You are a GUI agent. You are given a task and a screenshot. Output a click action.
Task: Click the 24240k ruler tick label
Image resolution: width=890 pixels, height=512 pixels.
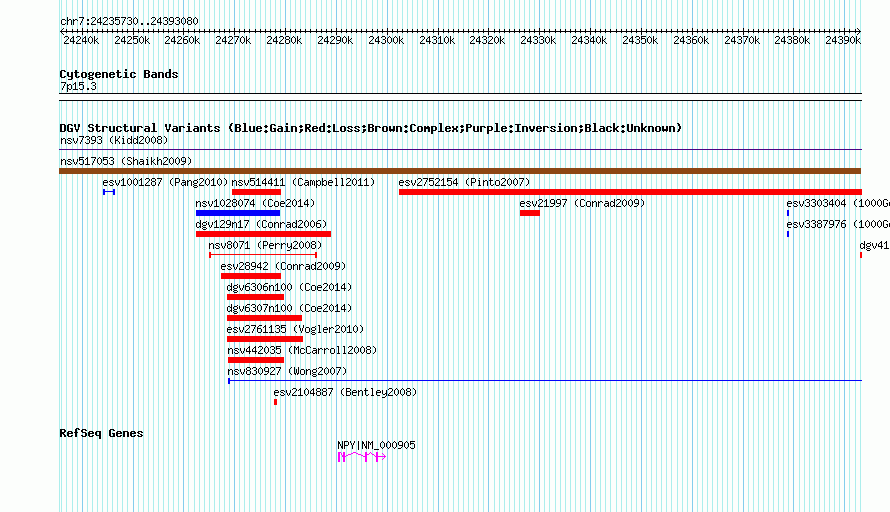click(81, 40)
